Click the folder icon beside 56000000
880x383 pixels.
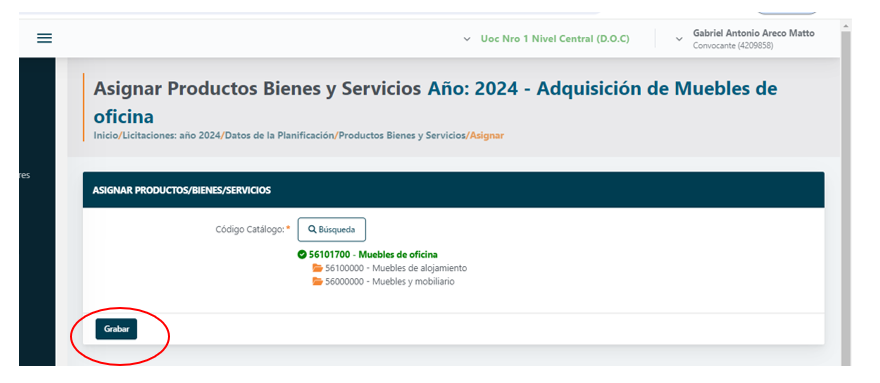(318, 281)
